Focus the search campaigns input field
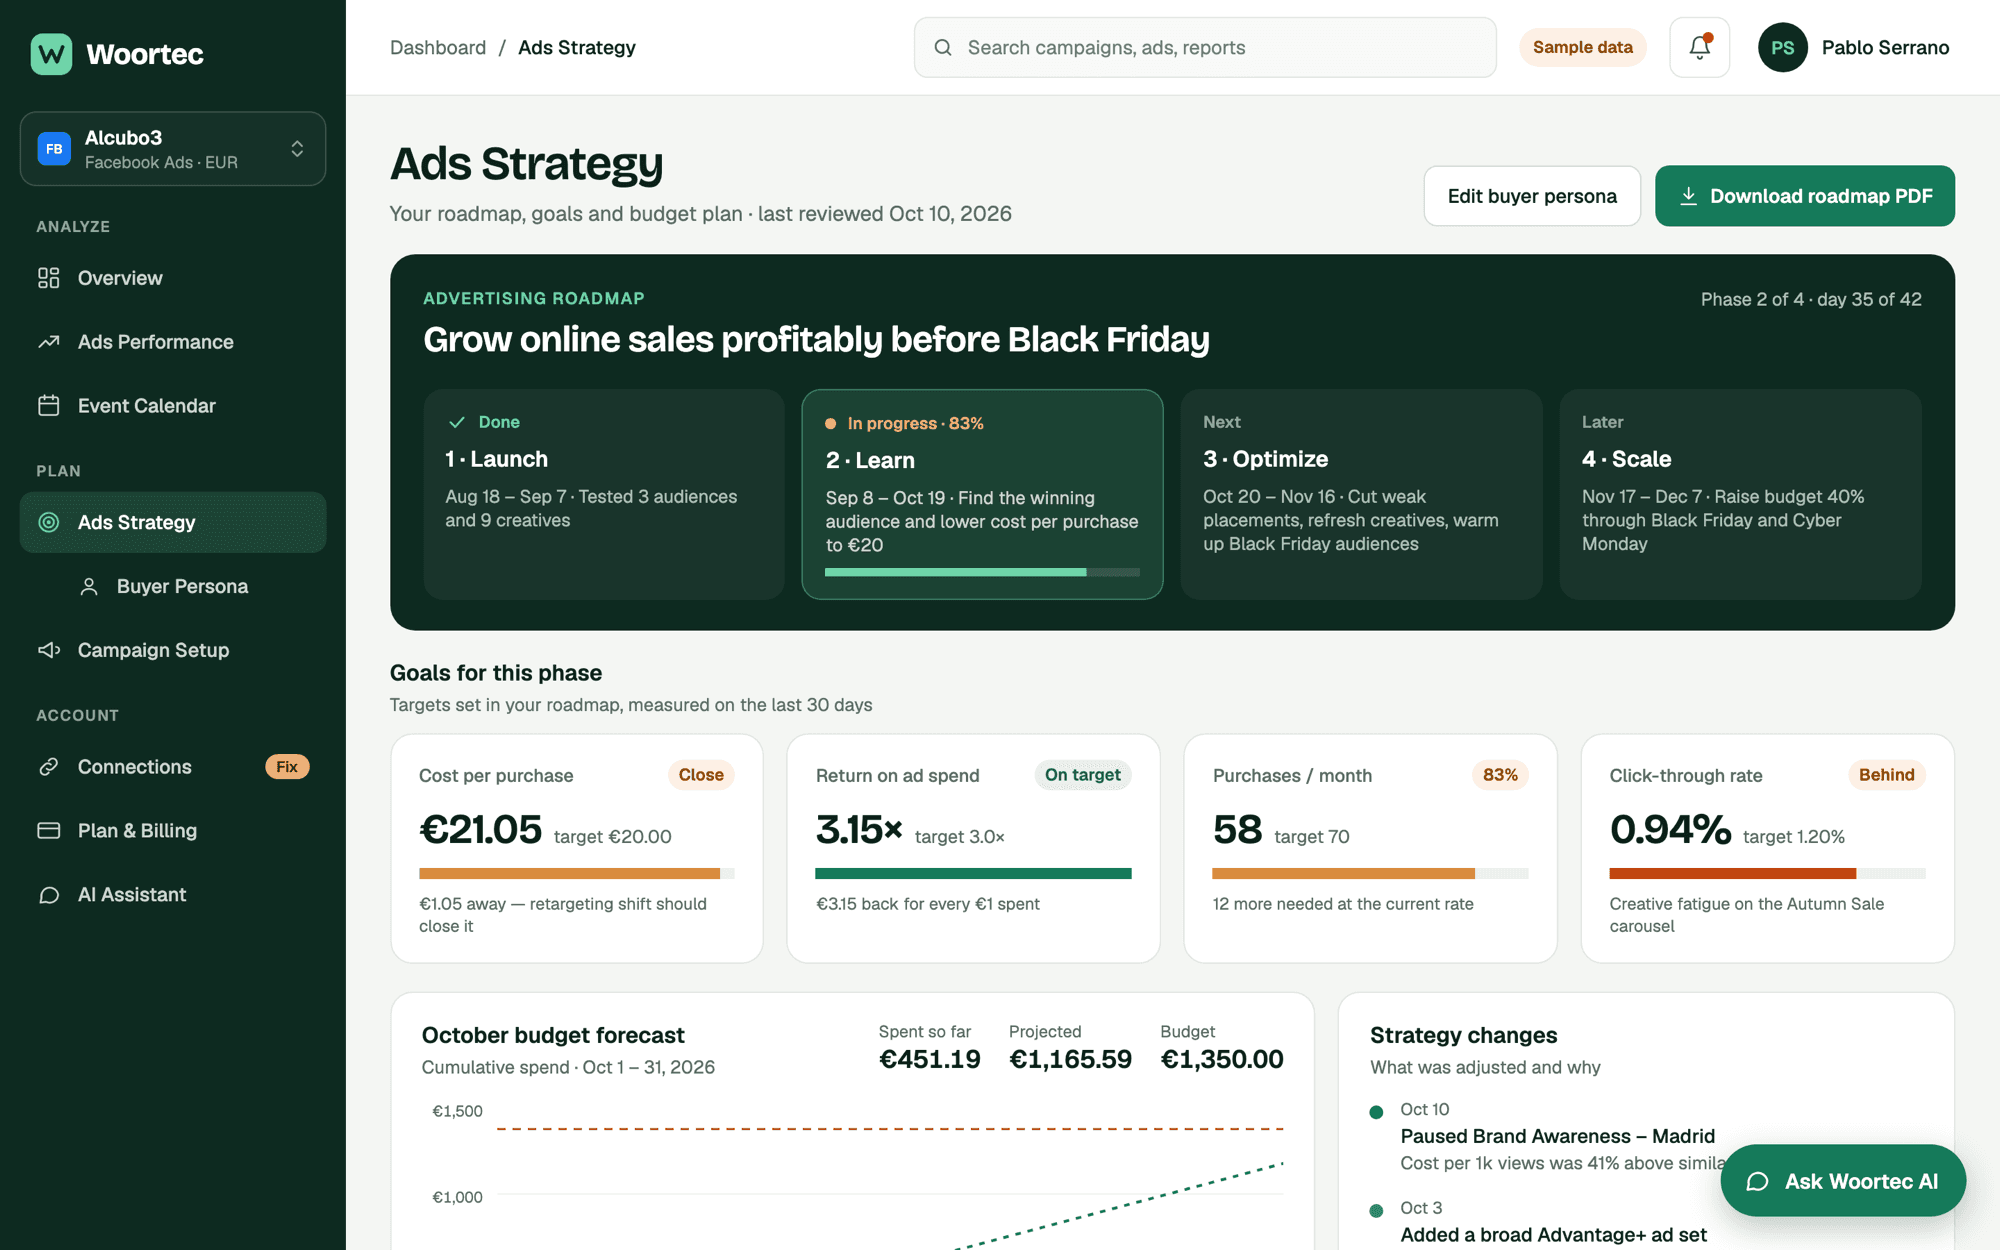 1205,47
